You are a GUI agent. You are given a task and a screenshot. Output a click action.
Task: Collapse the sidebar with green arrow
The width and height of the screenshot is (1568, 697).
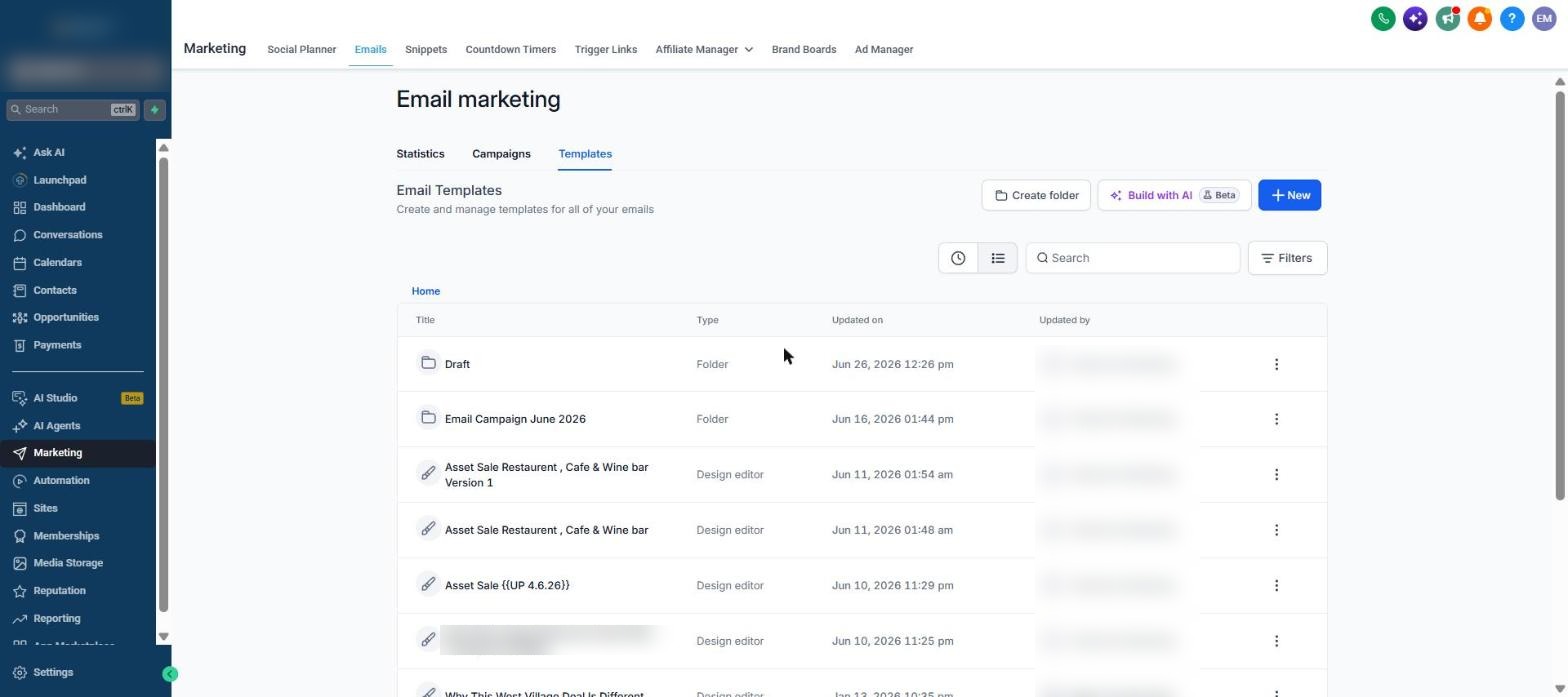click(170, 674)
